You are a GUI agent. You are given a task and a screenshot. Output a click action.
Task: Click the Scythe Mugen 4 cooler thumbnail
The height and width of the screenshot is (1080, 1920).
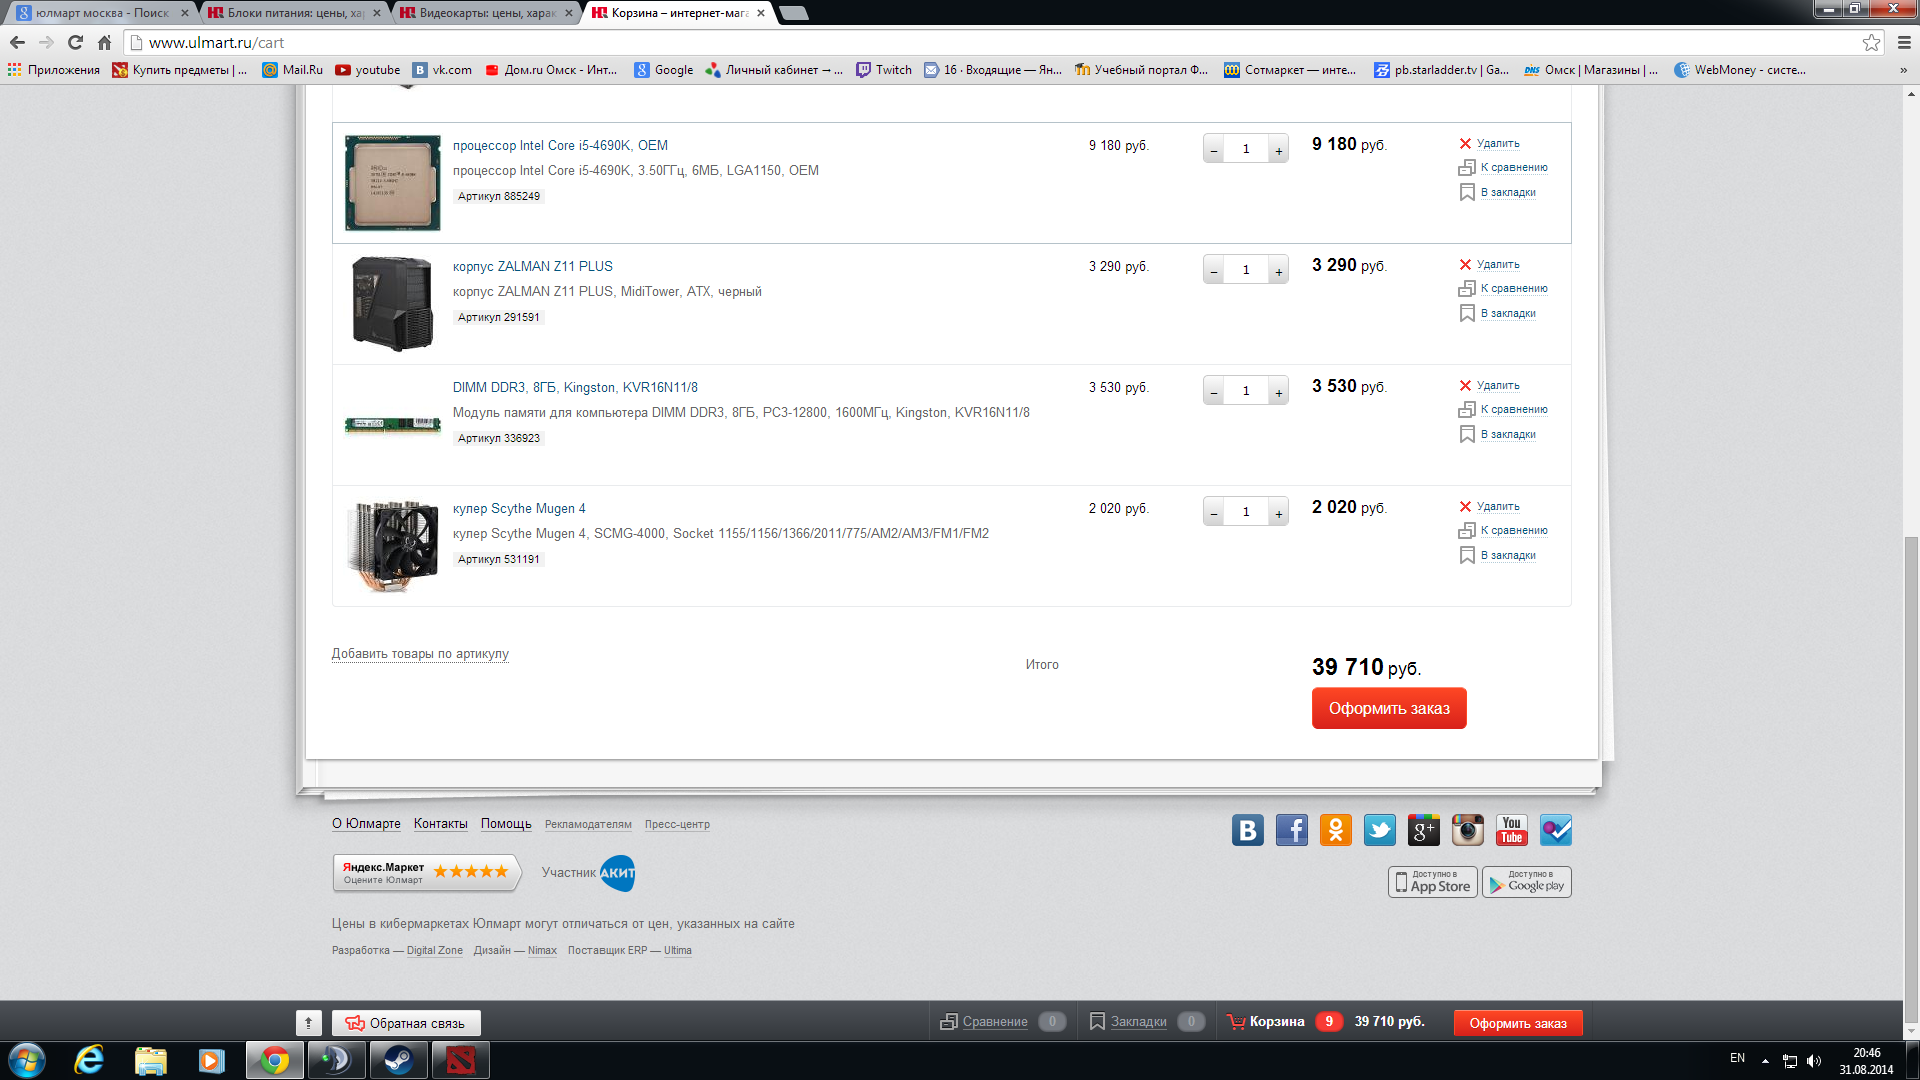click(392, 546)
